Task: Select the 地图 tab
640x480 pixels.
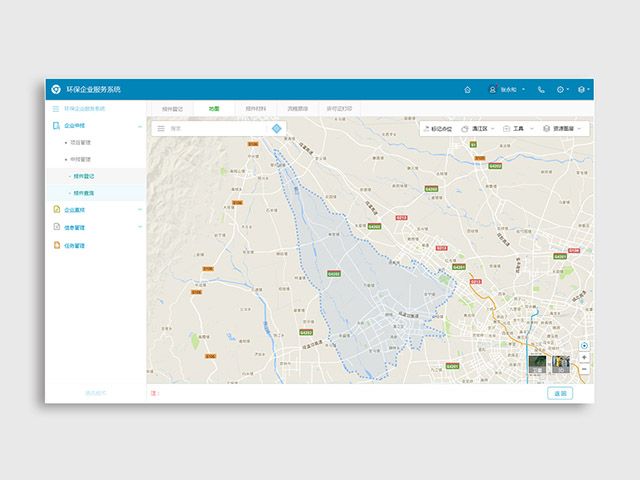Action: (214, 108)
